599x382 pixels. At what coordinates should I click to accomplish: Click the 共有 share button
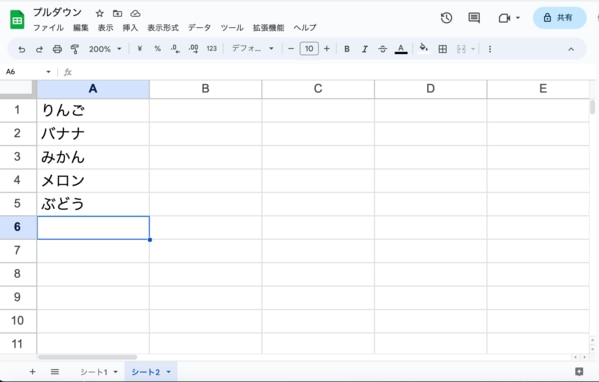point(559,18)
